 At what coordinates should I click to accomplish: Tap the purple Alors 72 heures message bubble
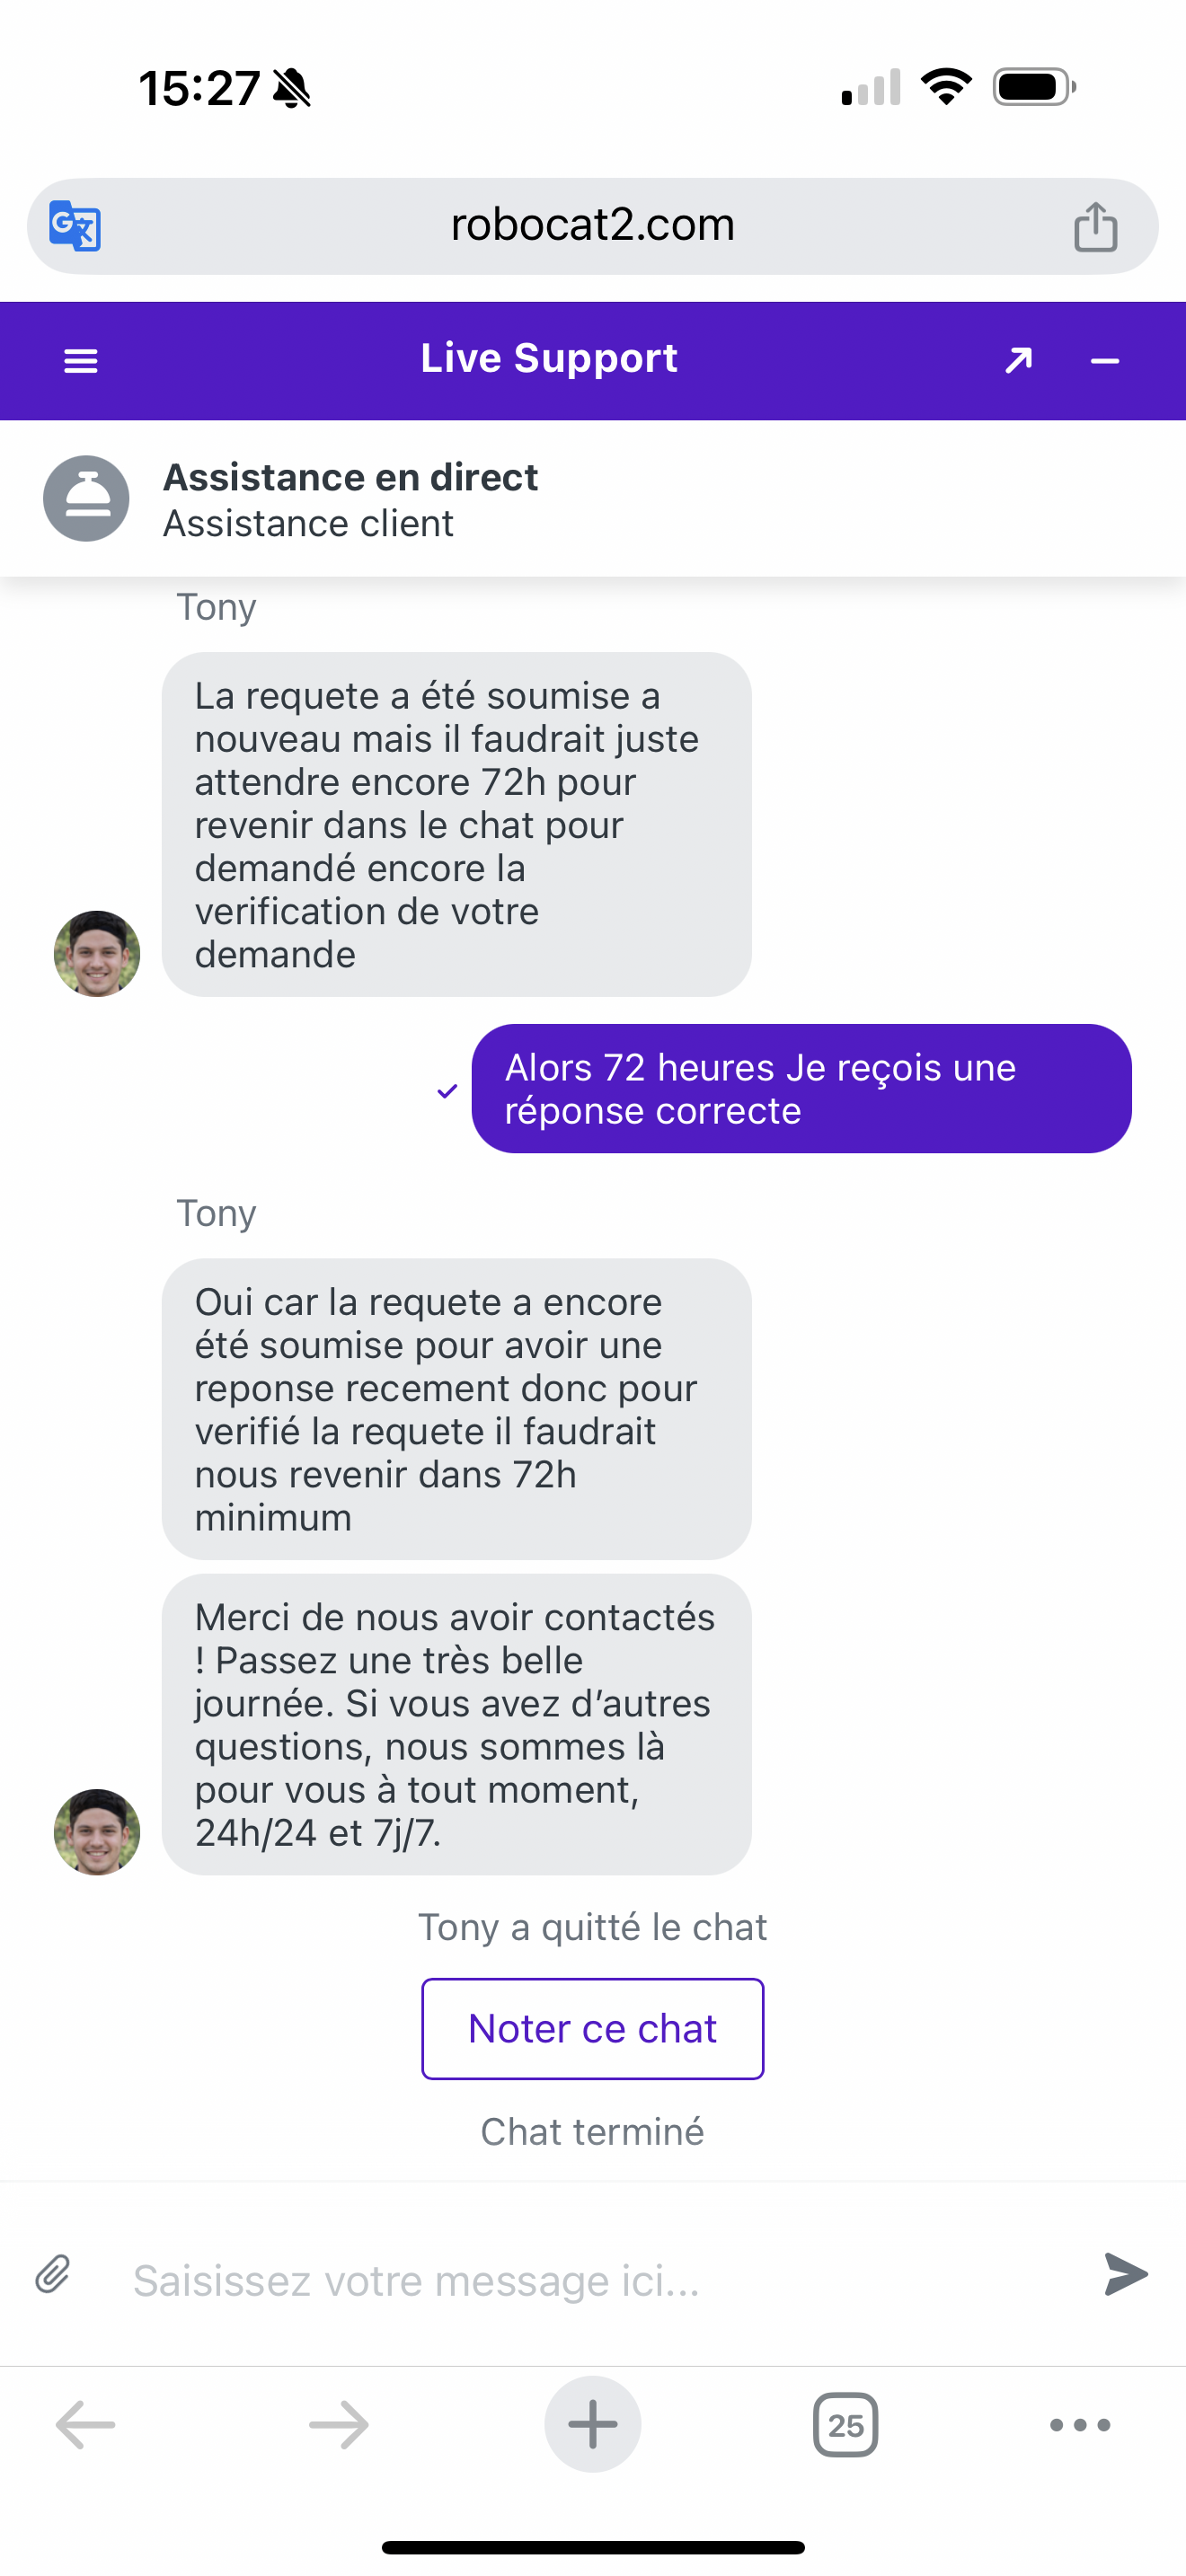[801, 1088]
